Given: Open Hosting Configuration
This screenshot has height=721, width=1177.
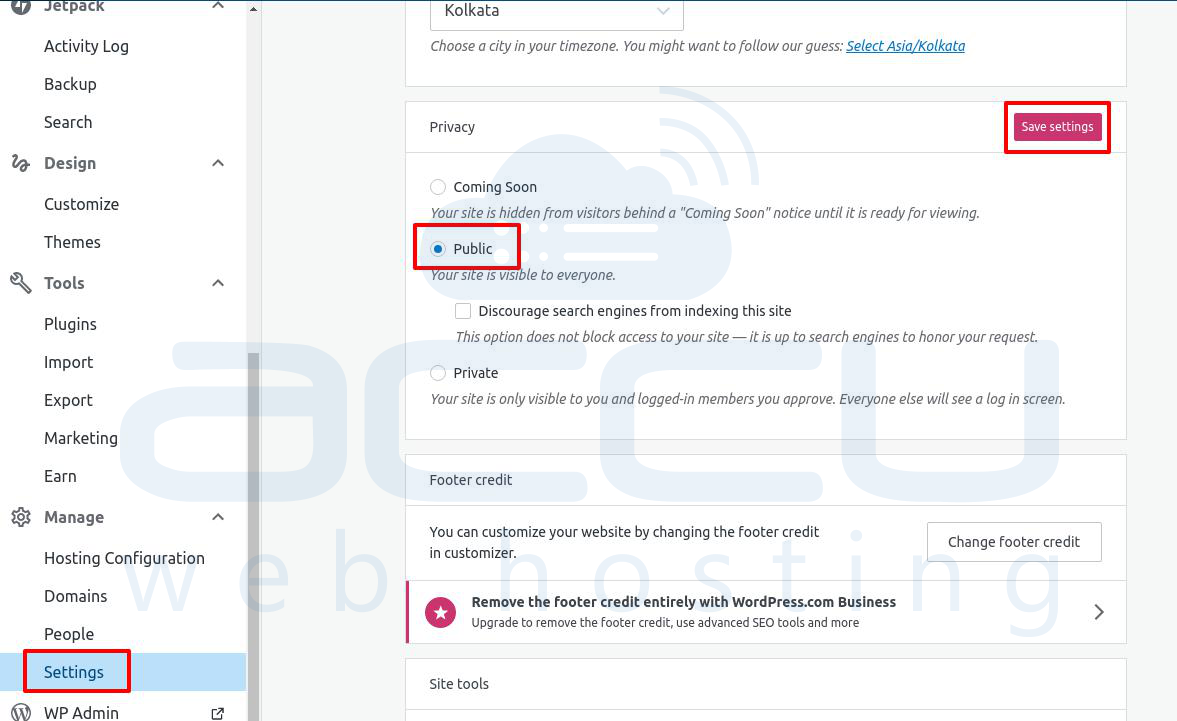Looking at the screenshot, I should [124, 558].
